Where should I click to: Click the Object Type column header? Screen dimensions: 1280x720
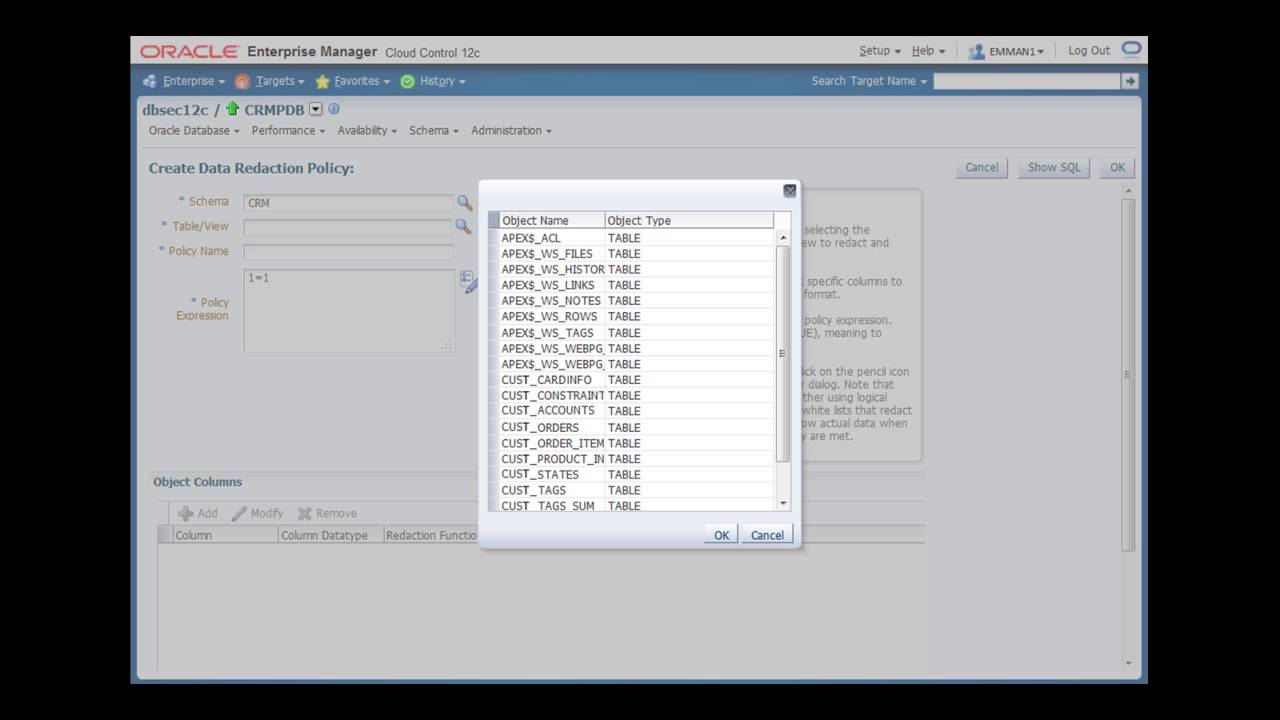coord(689,220)
